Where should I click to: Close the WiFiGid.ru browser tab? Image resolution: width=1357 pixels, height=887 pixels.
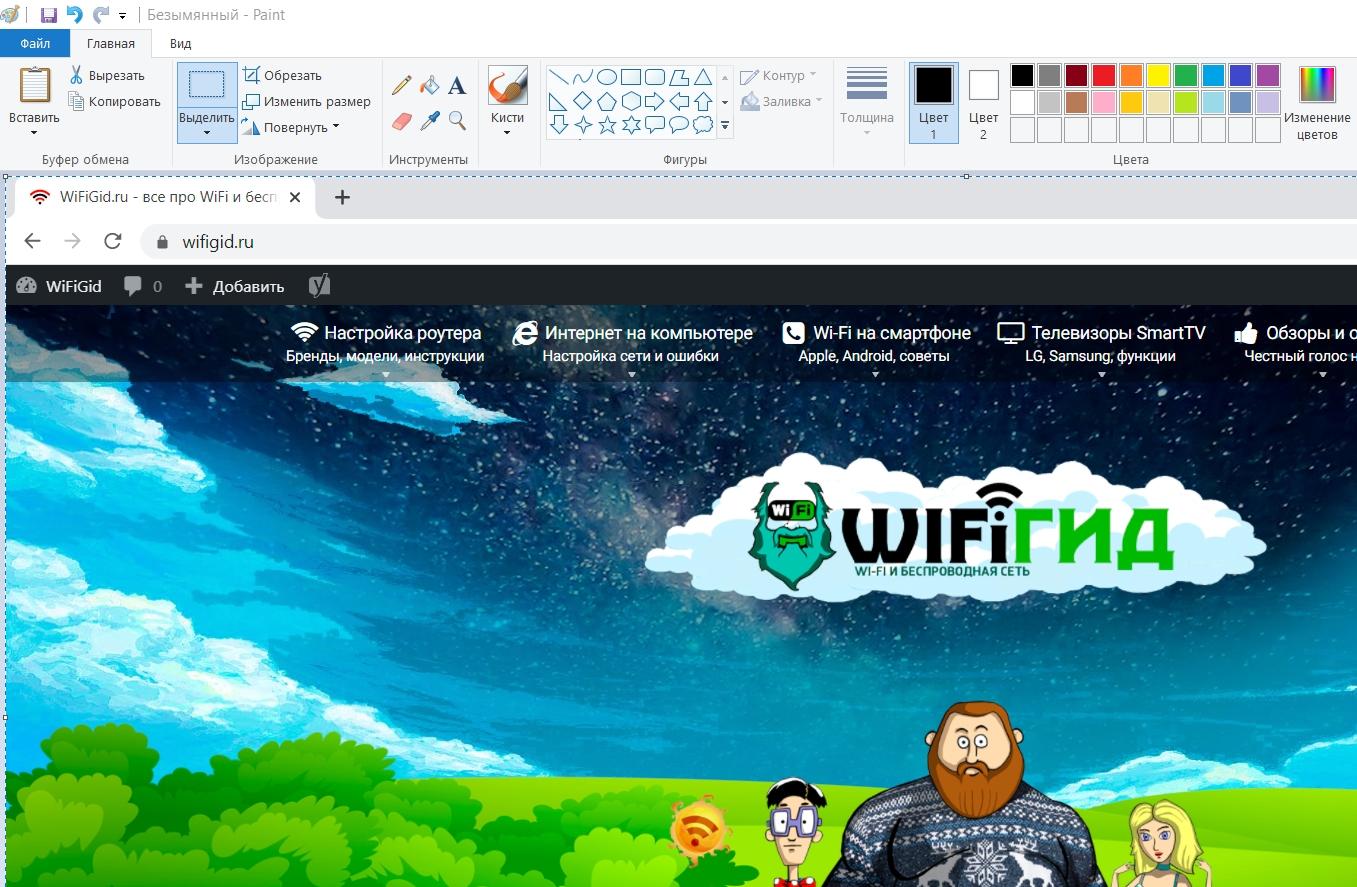(x=295, y=198)
